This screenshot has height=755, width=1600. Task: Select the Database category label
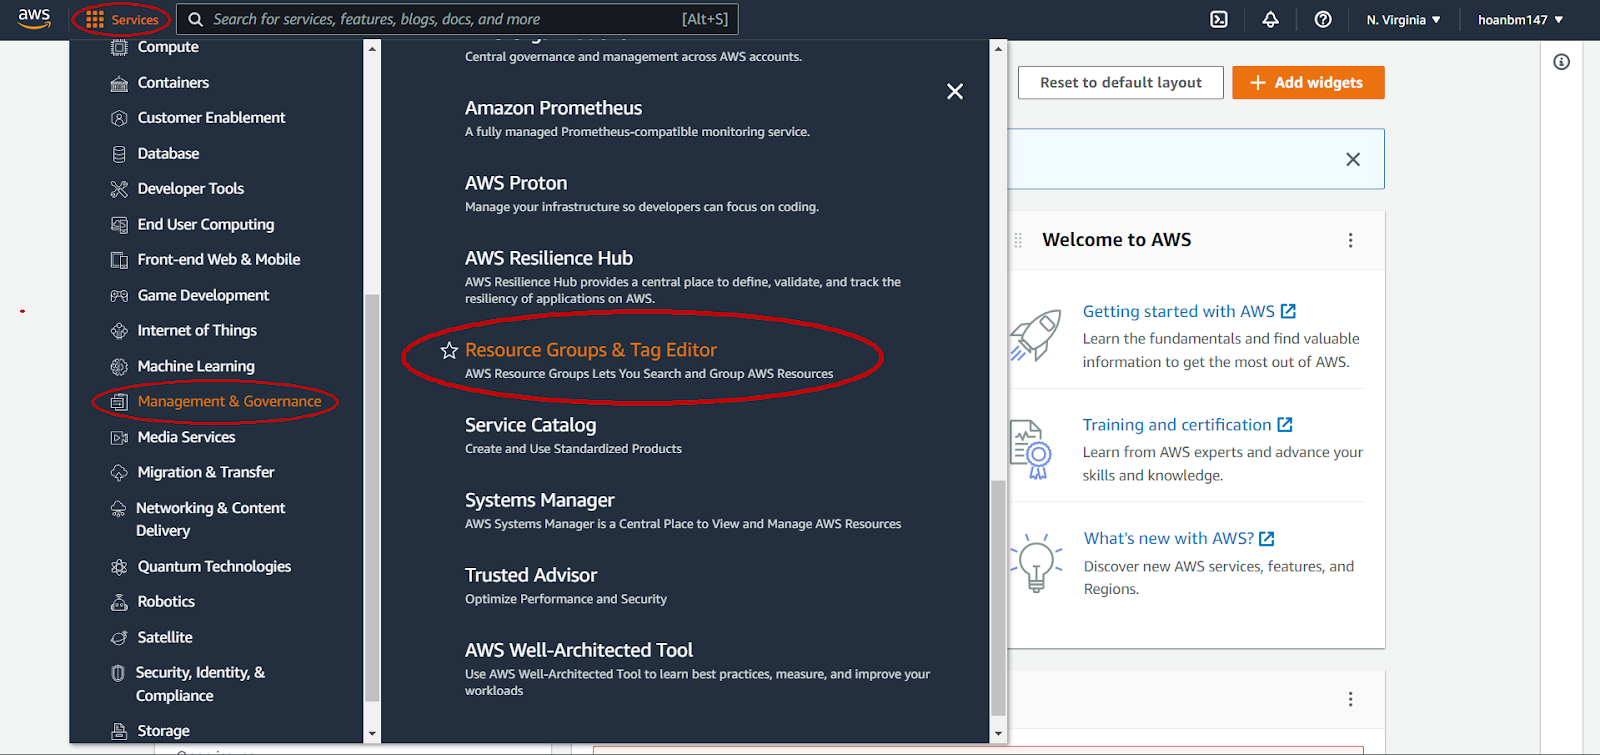point(168,153)
